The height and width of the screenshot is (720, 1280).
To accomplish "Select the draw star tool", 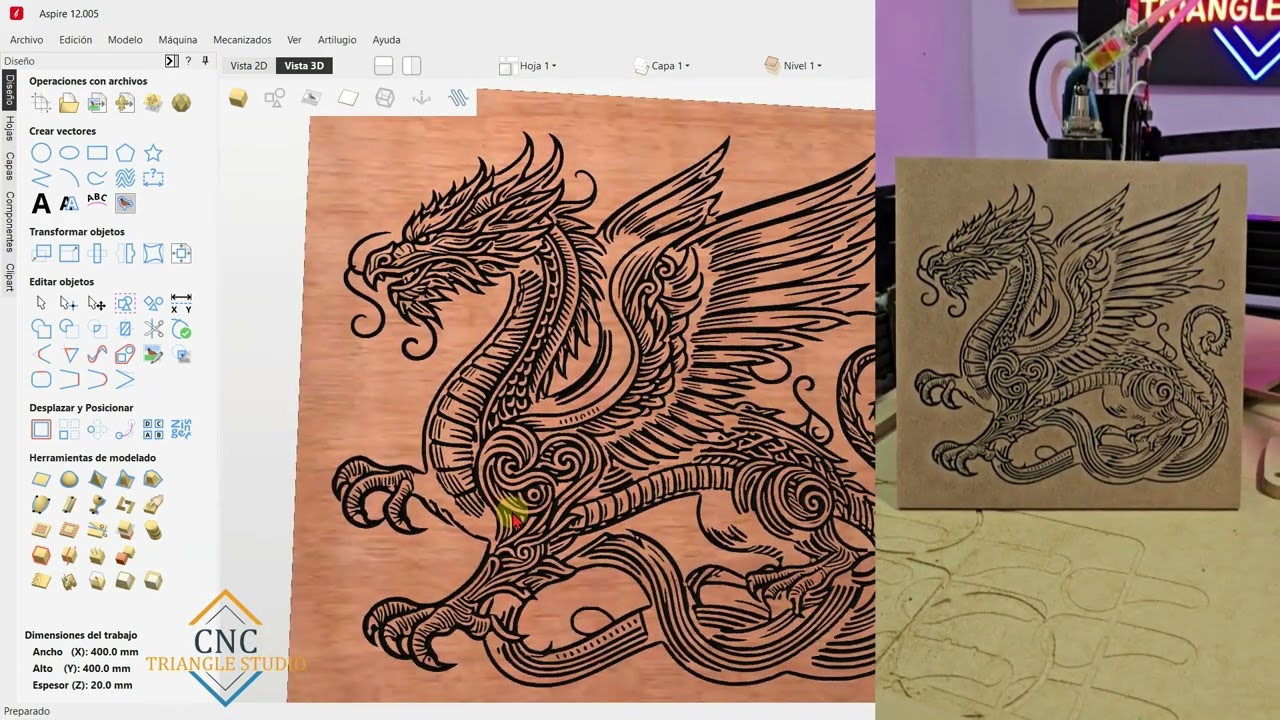I will point(153,153).
